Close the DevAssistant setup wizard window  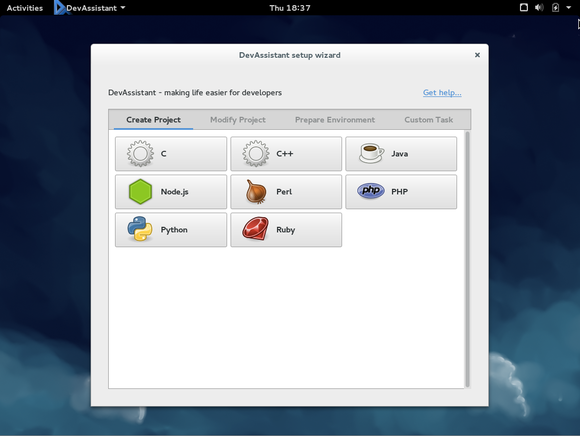477,55
